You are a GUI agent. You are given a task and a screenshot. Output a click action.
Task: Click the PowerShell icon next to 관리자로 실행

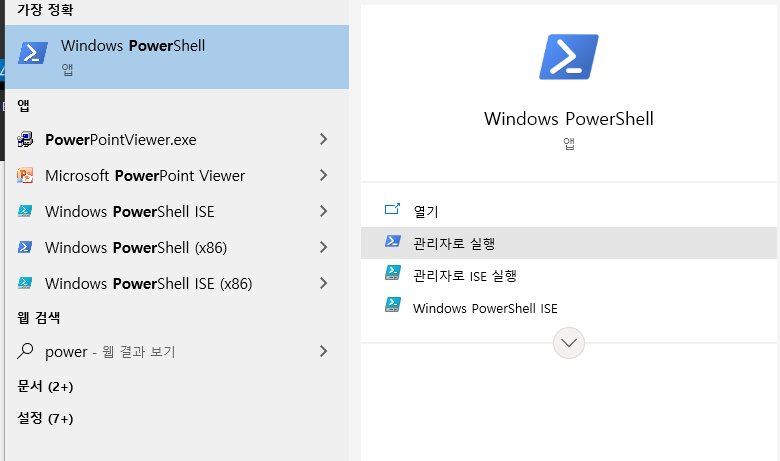pos(392,242)
